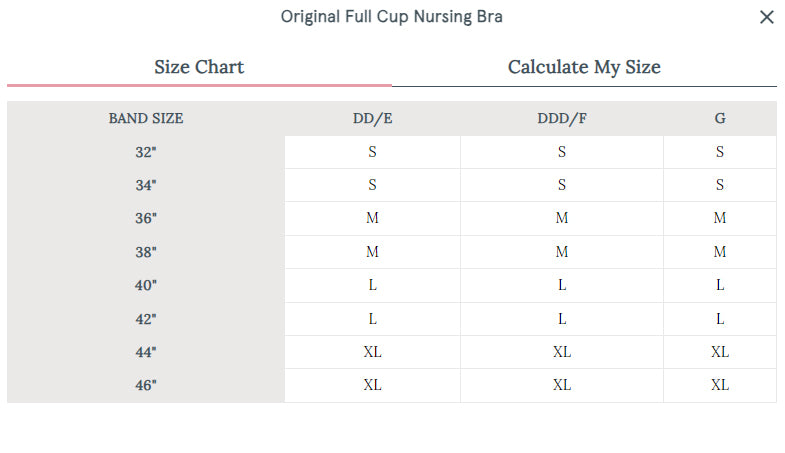Viewport: 785px width, 453px height.
Task: Select the 40" band size row label
Action: tap(146, 285)
